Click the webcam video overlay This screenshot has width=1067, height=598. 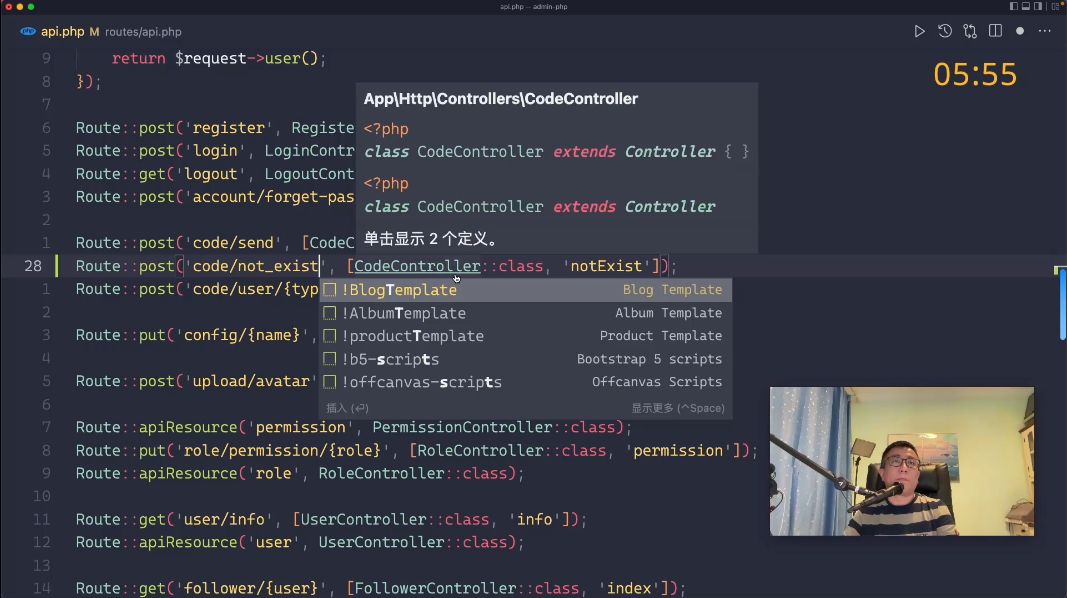pyautogui.click(x=902, y=462)
